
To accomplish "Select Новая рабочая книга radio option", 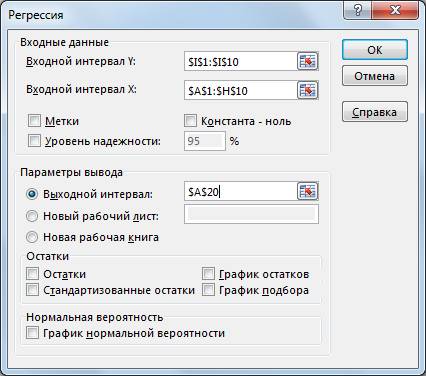I will click(x=32, y=237).
